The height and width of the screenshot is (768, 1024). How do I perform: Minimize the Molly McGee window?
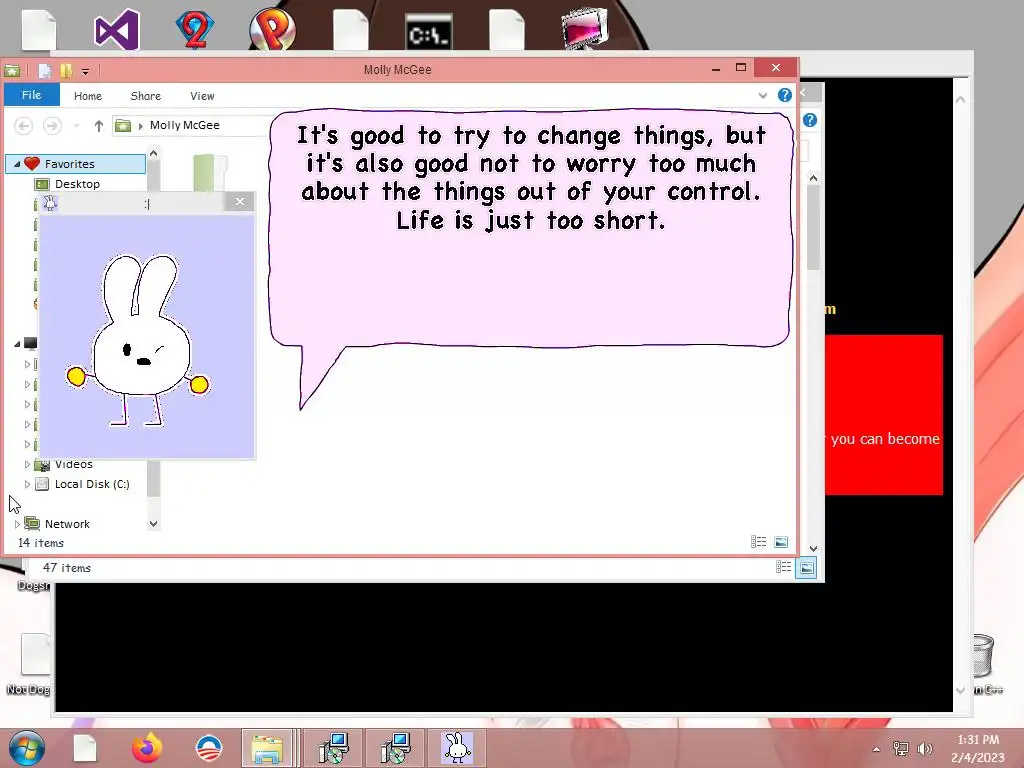[716, 68]
